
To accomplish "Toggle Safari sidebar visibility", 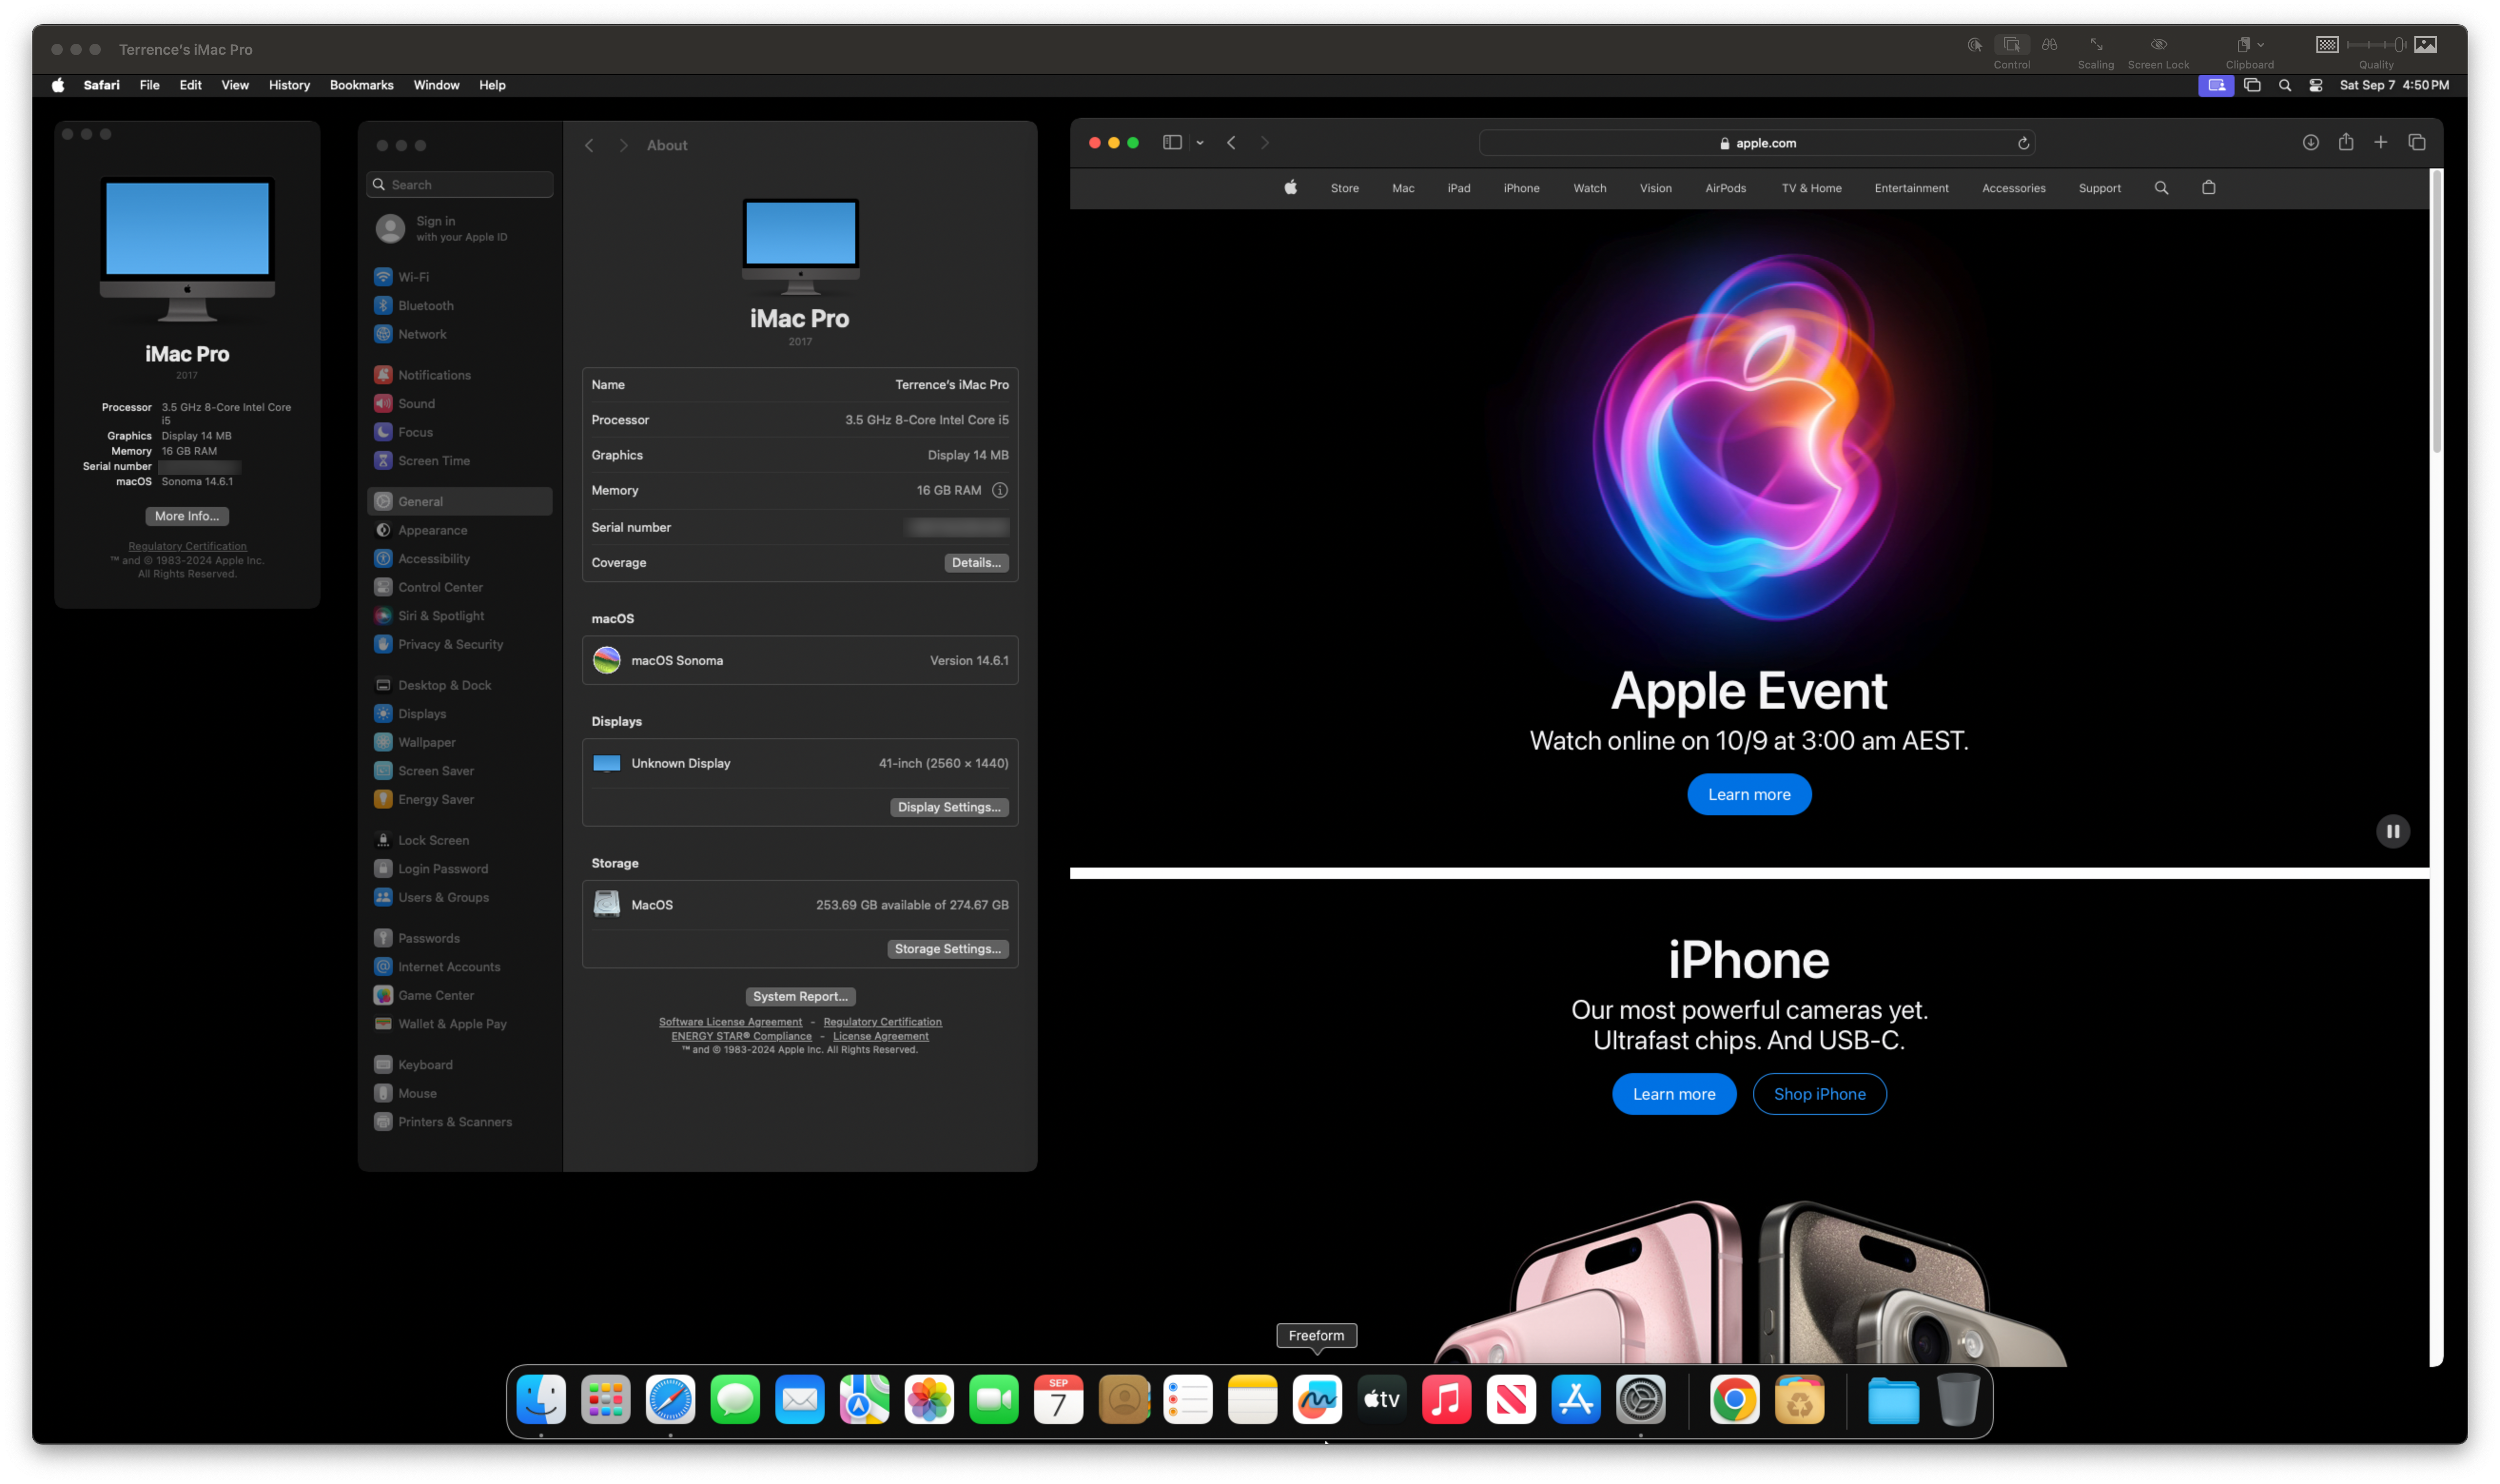I will coord(1172,142).
